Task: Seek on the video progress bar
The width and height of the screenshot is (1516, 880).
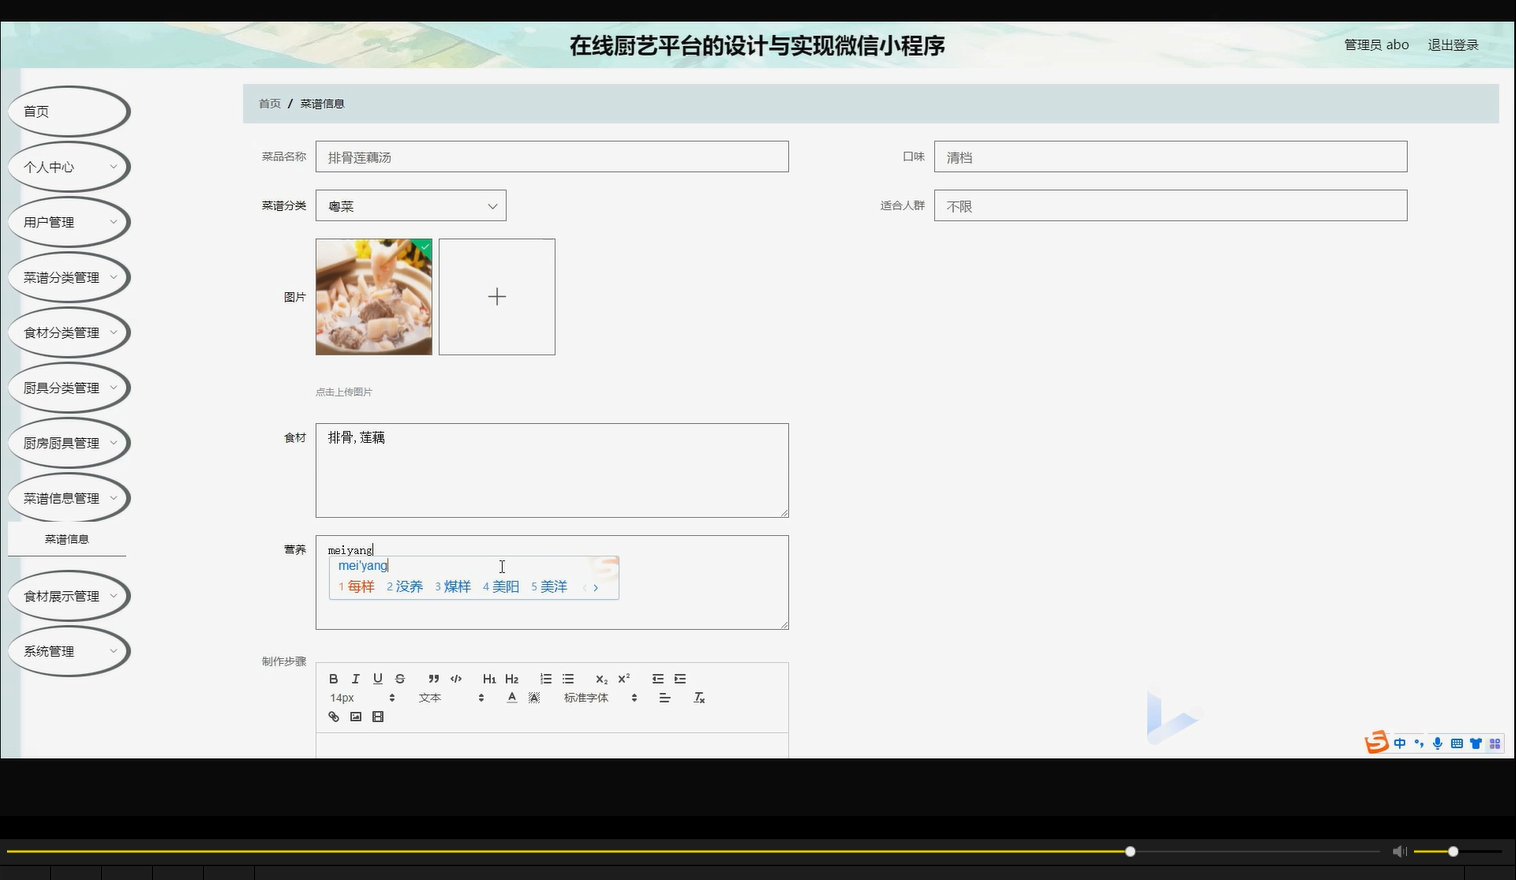Action: (x=693, y=851)
